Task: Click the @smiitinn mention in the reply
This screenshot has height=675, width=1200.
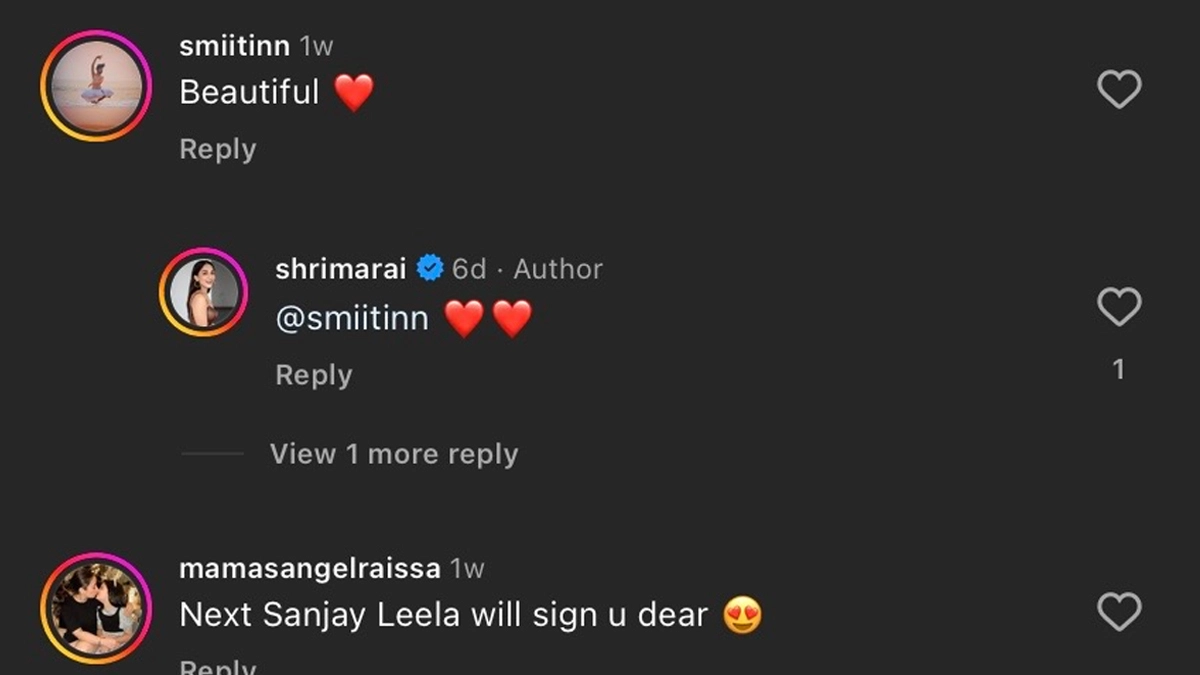Action: [x=352, y=319]
